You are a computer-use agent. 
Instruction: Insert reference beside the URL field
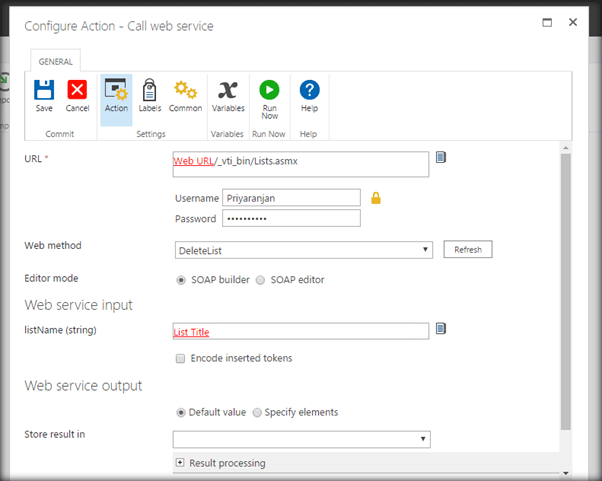tap(441, 157)
